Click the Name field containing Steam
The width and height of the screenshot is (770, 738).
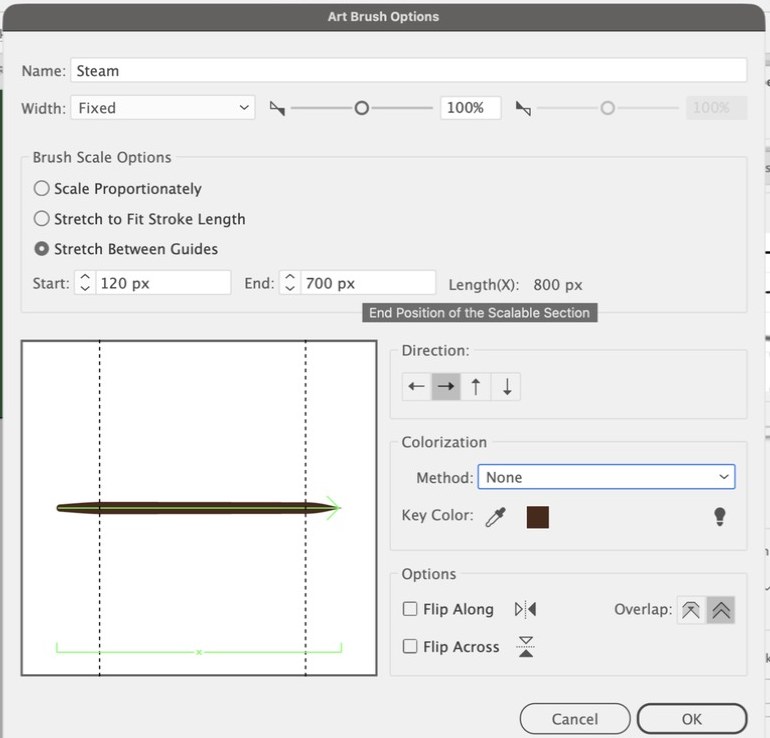[x=409, y=70]
